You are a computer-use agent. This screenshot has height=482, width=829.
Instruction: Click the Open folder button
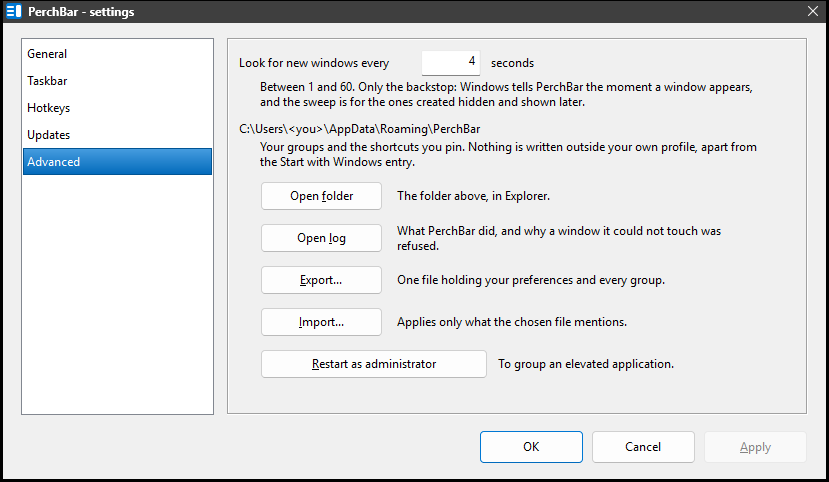(x=321, y=196)
